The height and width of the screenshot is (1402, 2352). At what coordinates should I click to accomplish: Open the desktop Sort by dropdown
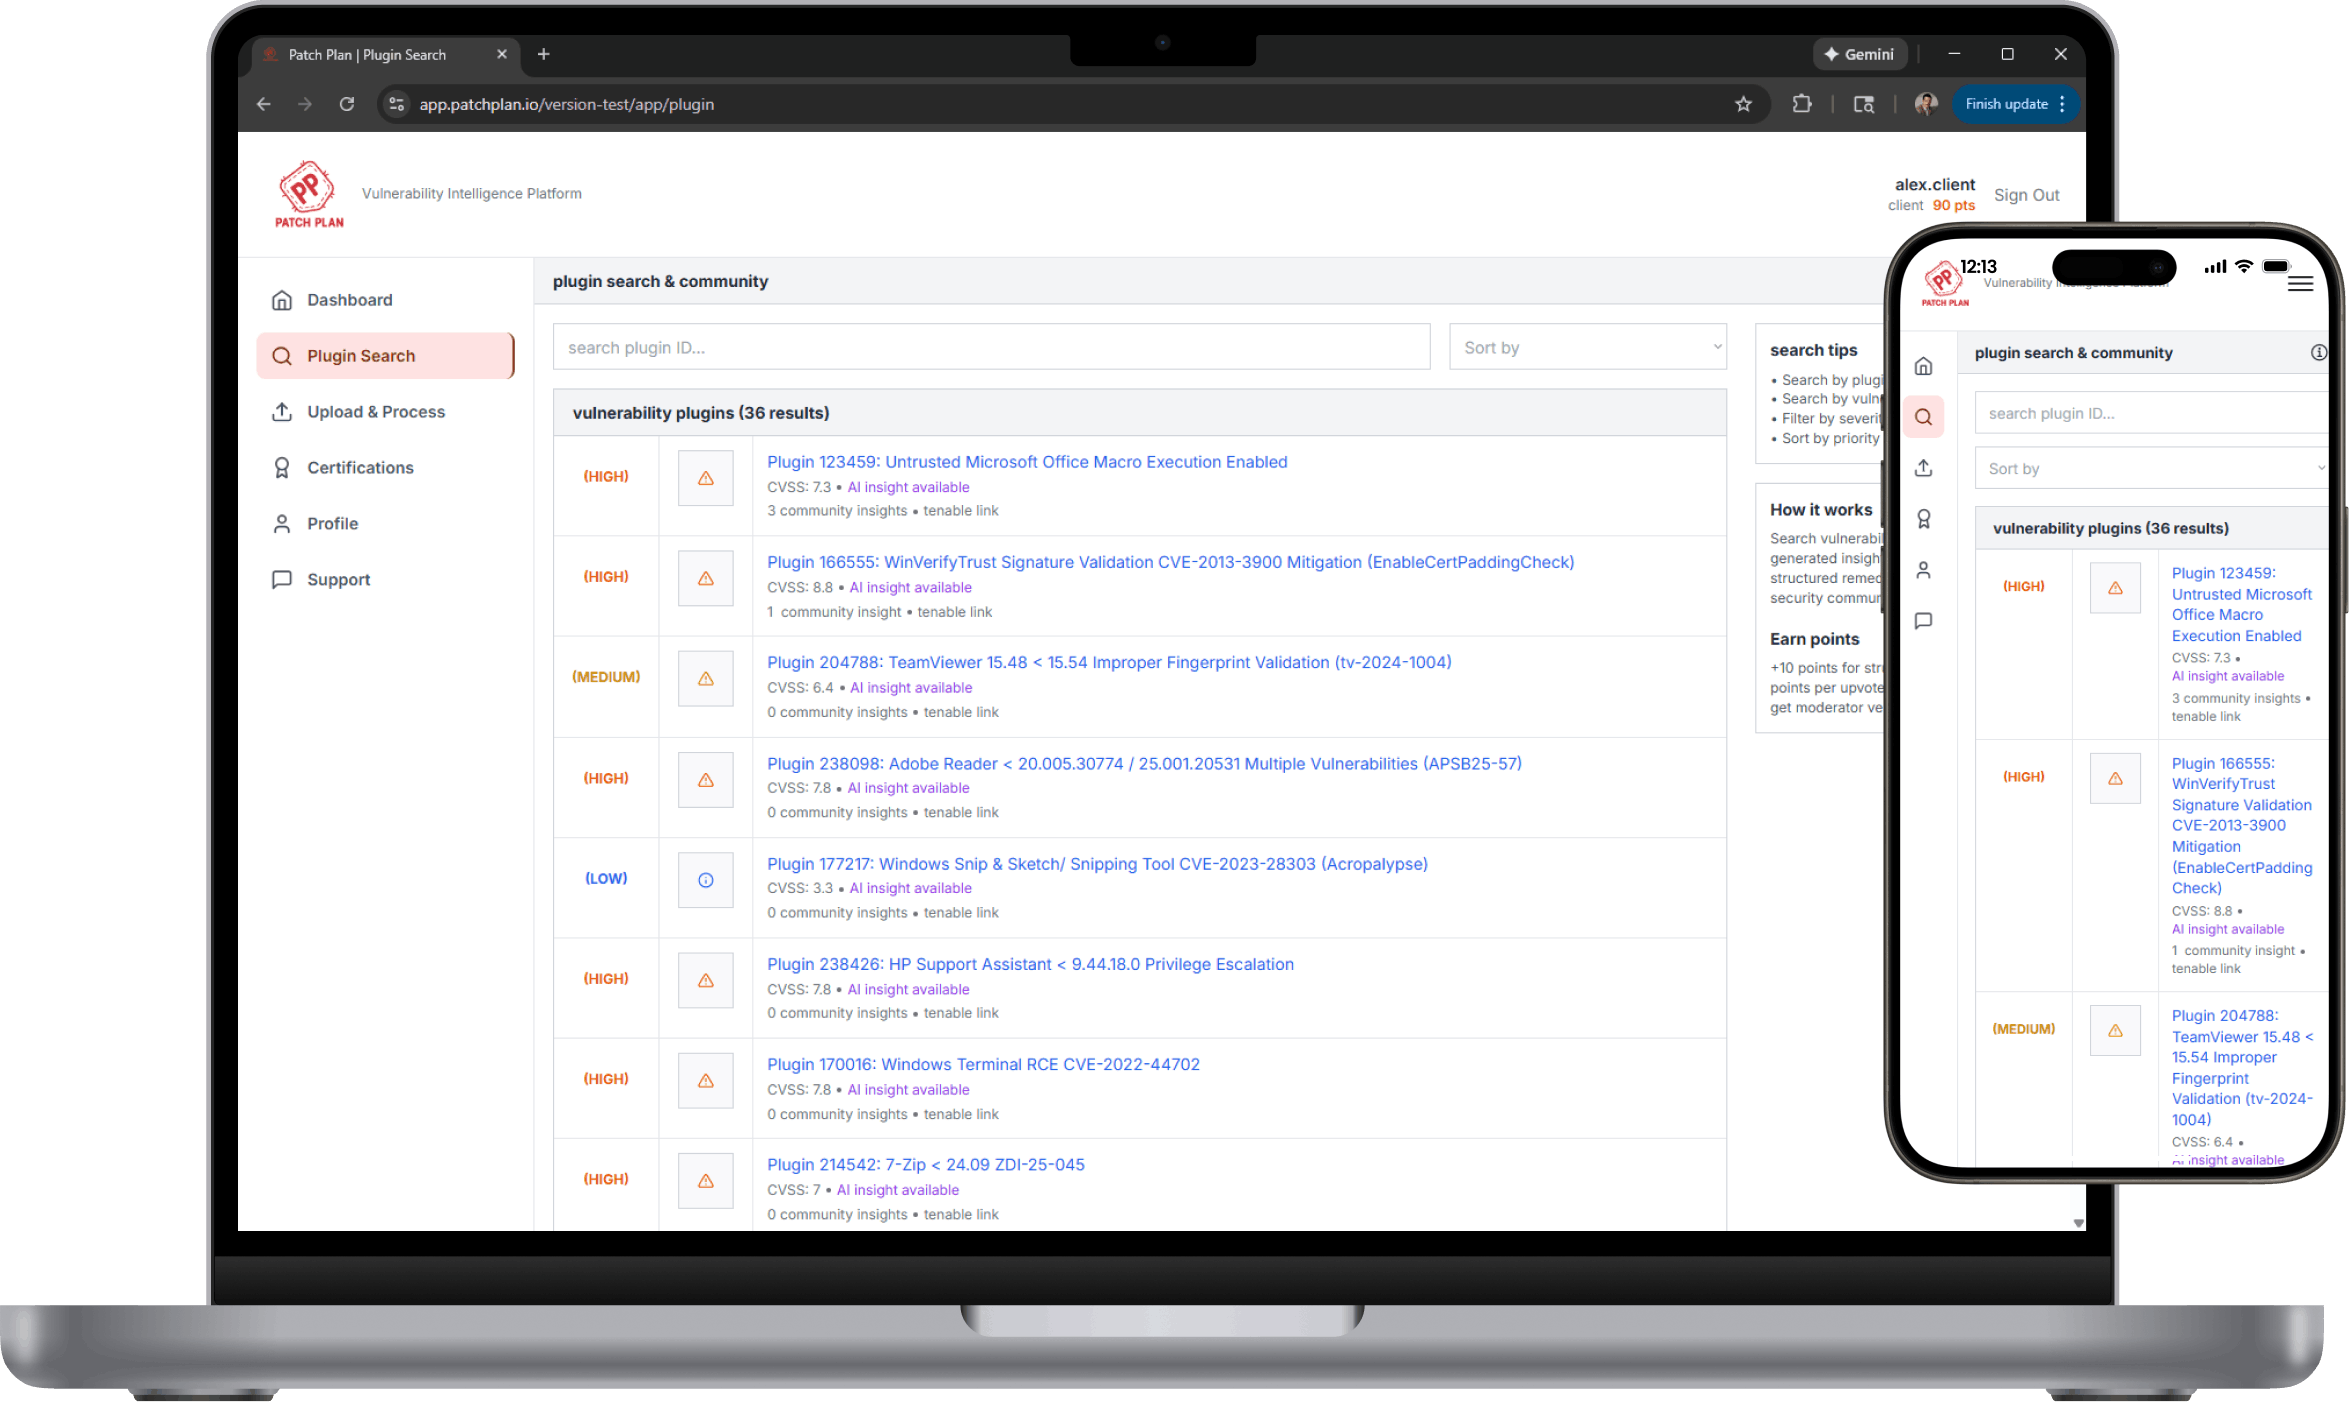1587,347
